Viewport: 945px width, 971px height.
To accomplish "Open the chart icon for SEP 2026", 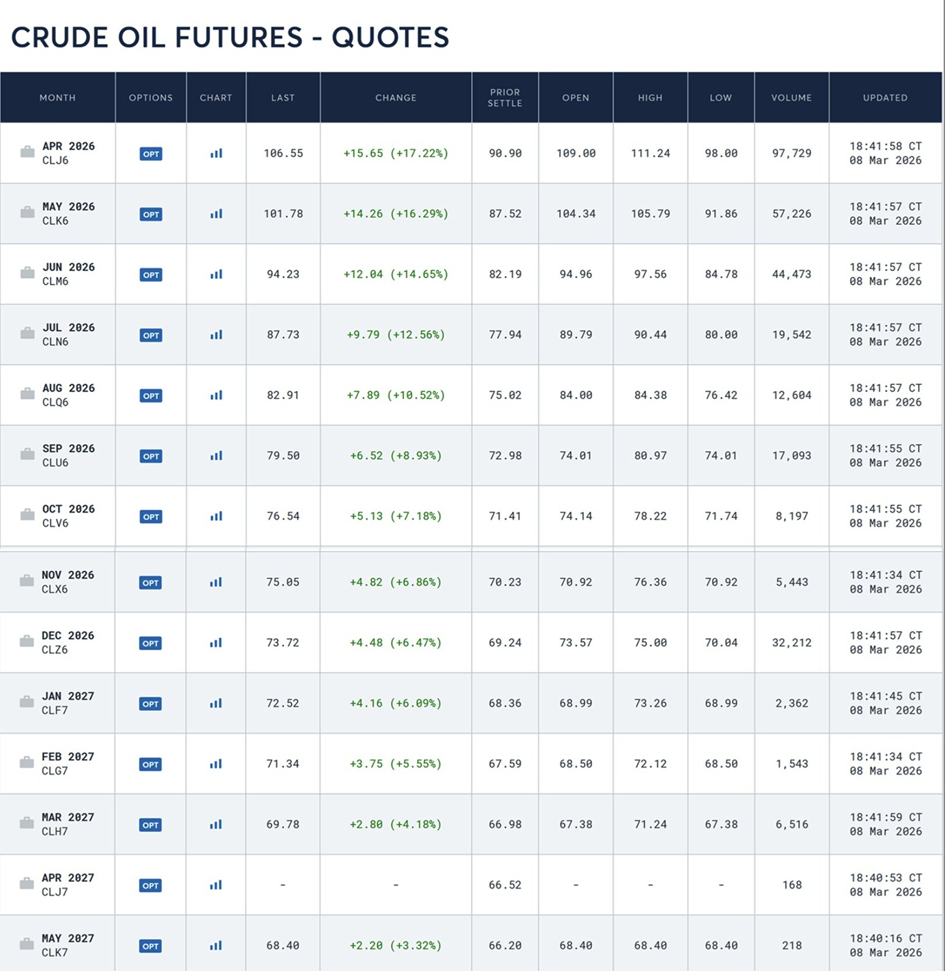I will click(216, 456).
